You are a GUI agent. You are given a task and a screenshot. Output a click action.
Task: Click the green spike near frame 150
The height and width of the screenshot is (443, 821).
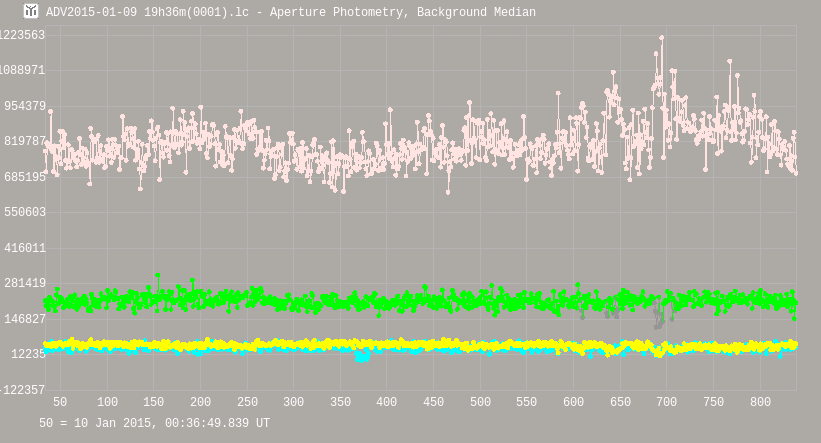tap(157, 277)
